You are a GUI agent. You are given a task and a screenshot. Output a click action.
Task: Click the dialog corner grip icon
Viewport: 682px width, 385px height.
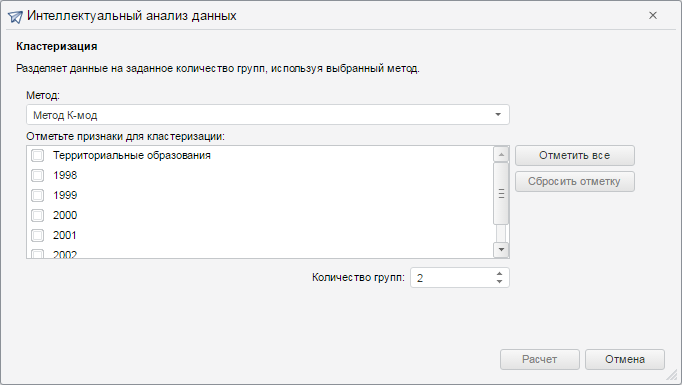click(673, 376)
